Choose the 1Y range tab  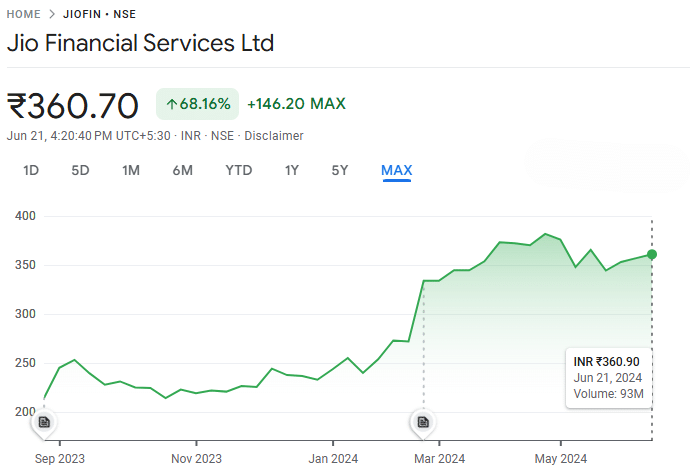point(292,170)
